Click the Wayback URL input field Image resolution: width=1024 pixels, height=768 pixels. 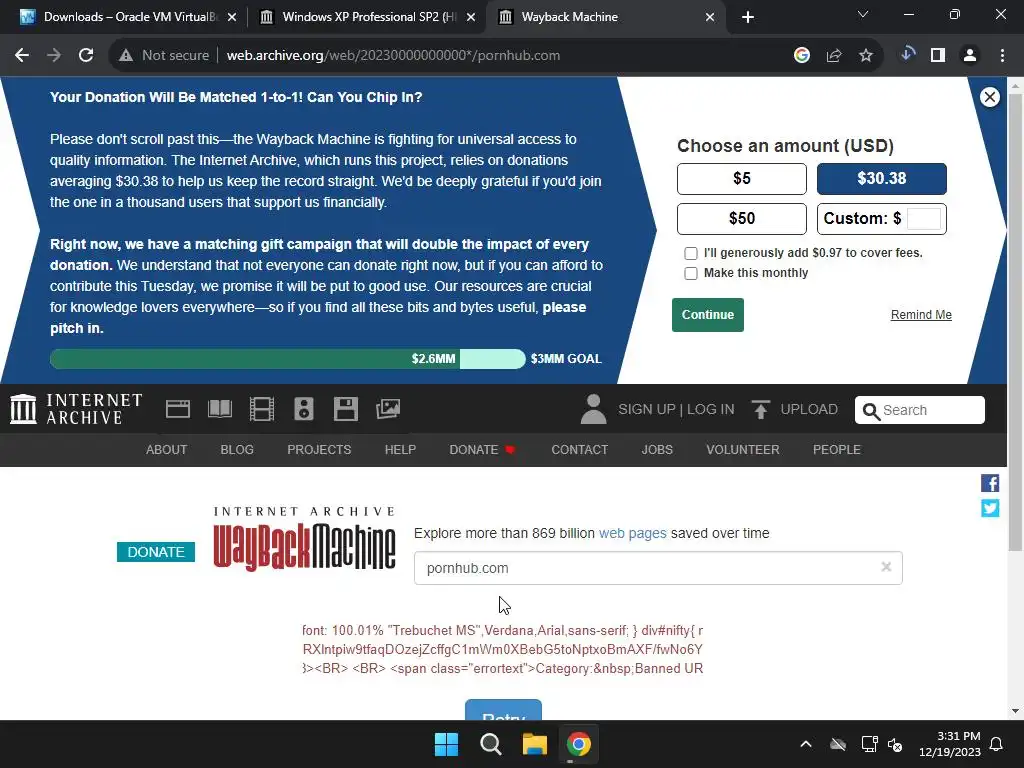point(658,568)
